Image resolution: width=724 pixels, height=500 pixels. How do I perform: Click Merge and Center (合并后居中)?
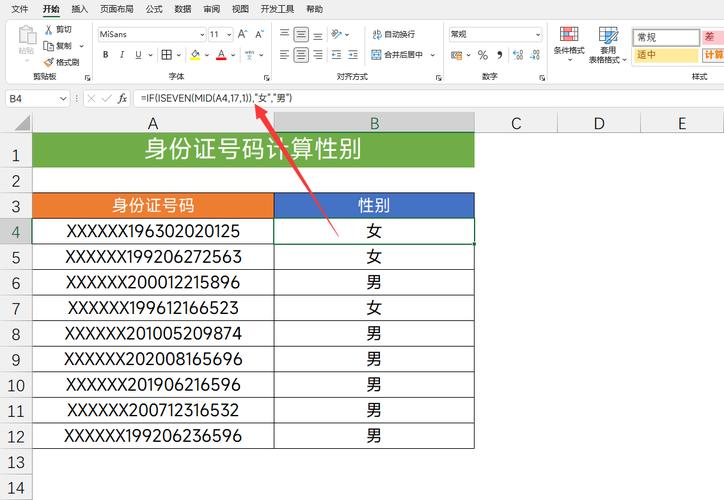pyautogui.click(x=398, y=55)
